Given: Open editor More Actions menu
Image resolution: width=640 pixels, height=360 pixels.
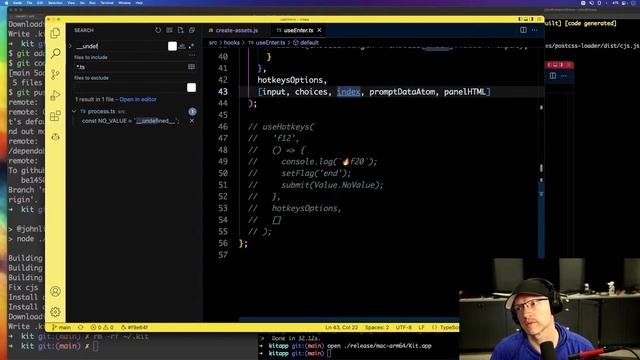Looking at the screenshot, I should point(534,30).
